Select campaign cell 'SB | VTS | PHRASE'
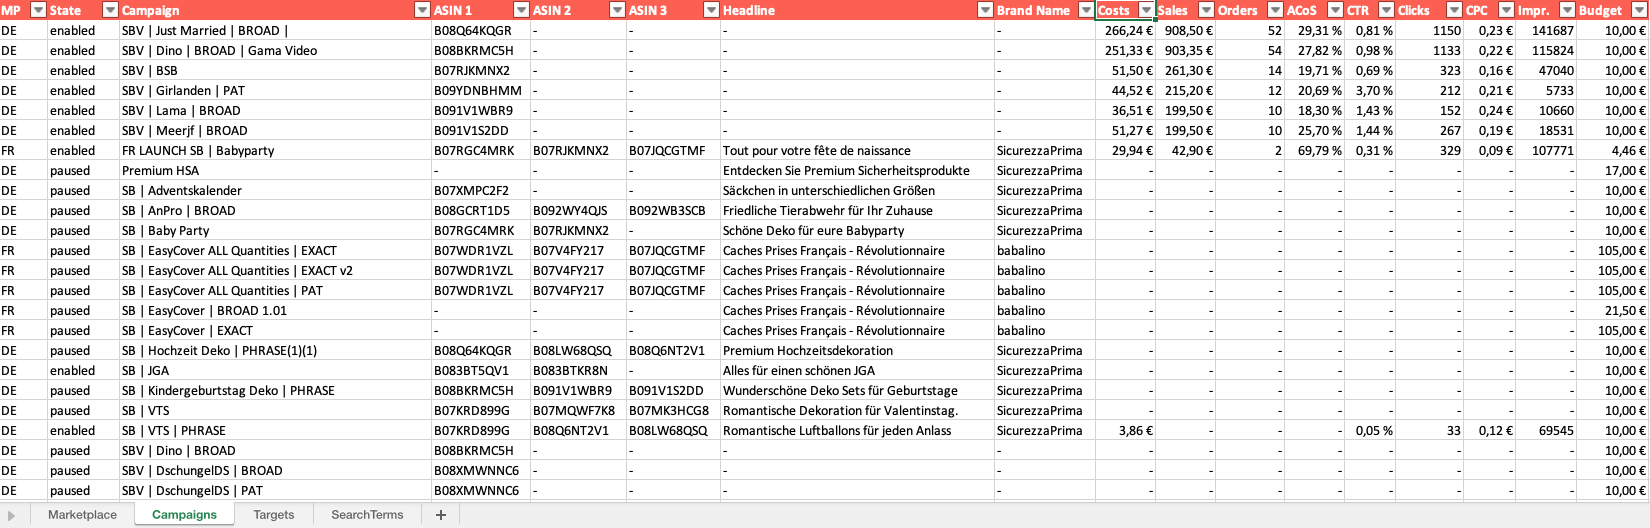This screenshot has width=1650, height=528. [275, 430]
